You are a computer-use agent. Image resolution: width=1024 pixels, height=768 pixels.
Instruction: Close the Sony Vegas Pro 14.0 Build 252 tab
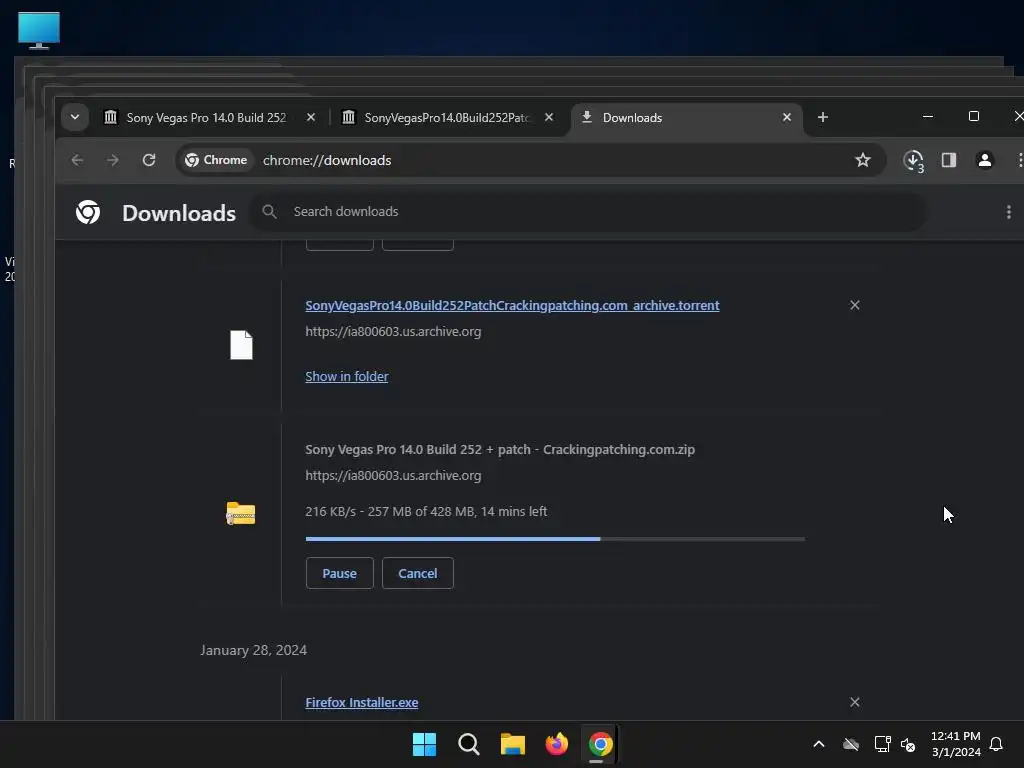coord(311,118)
